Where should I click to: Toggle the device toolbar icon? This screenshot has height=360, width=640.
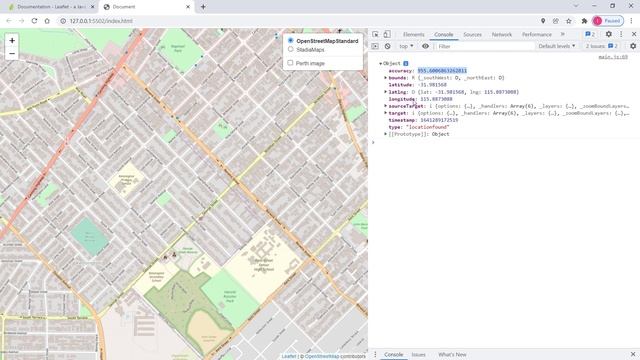(x=387, y=35)
